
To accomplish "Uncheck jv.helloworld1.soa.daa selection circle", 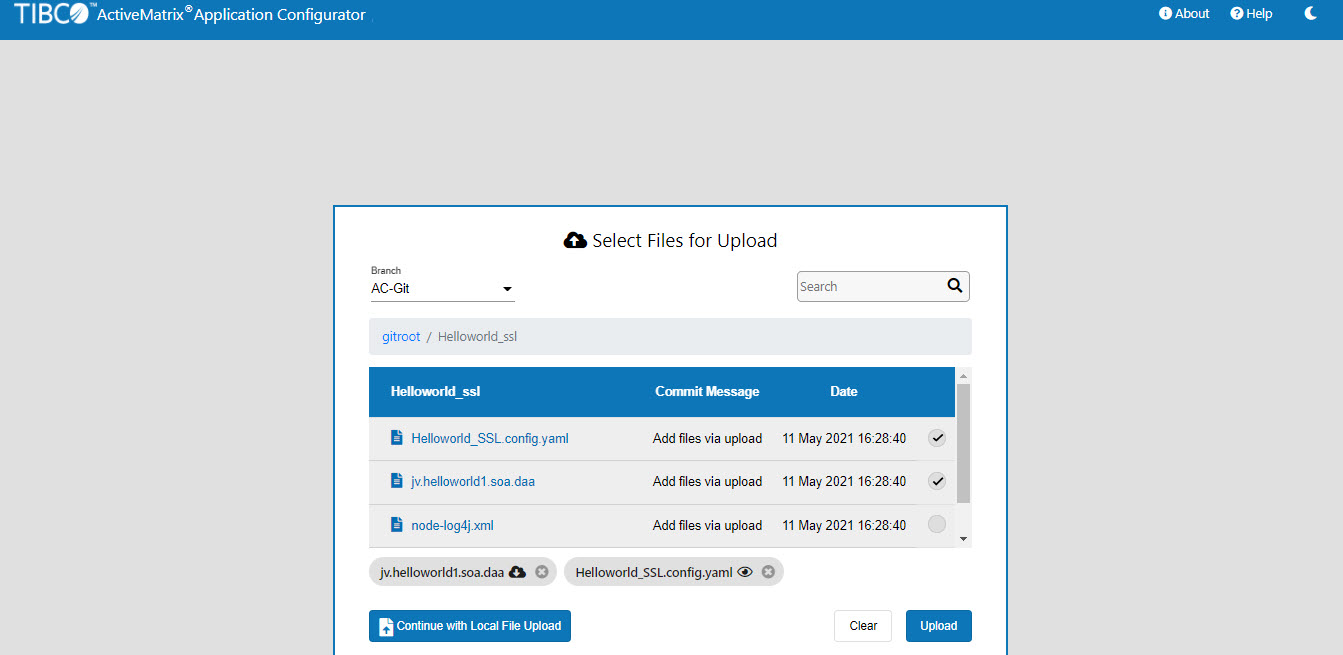I will [936, 481].
